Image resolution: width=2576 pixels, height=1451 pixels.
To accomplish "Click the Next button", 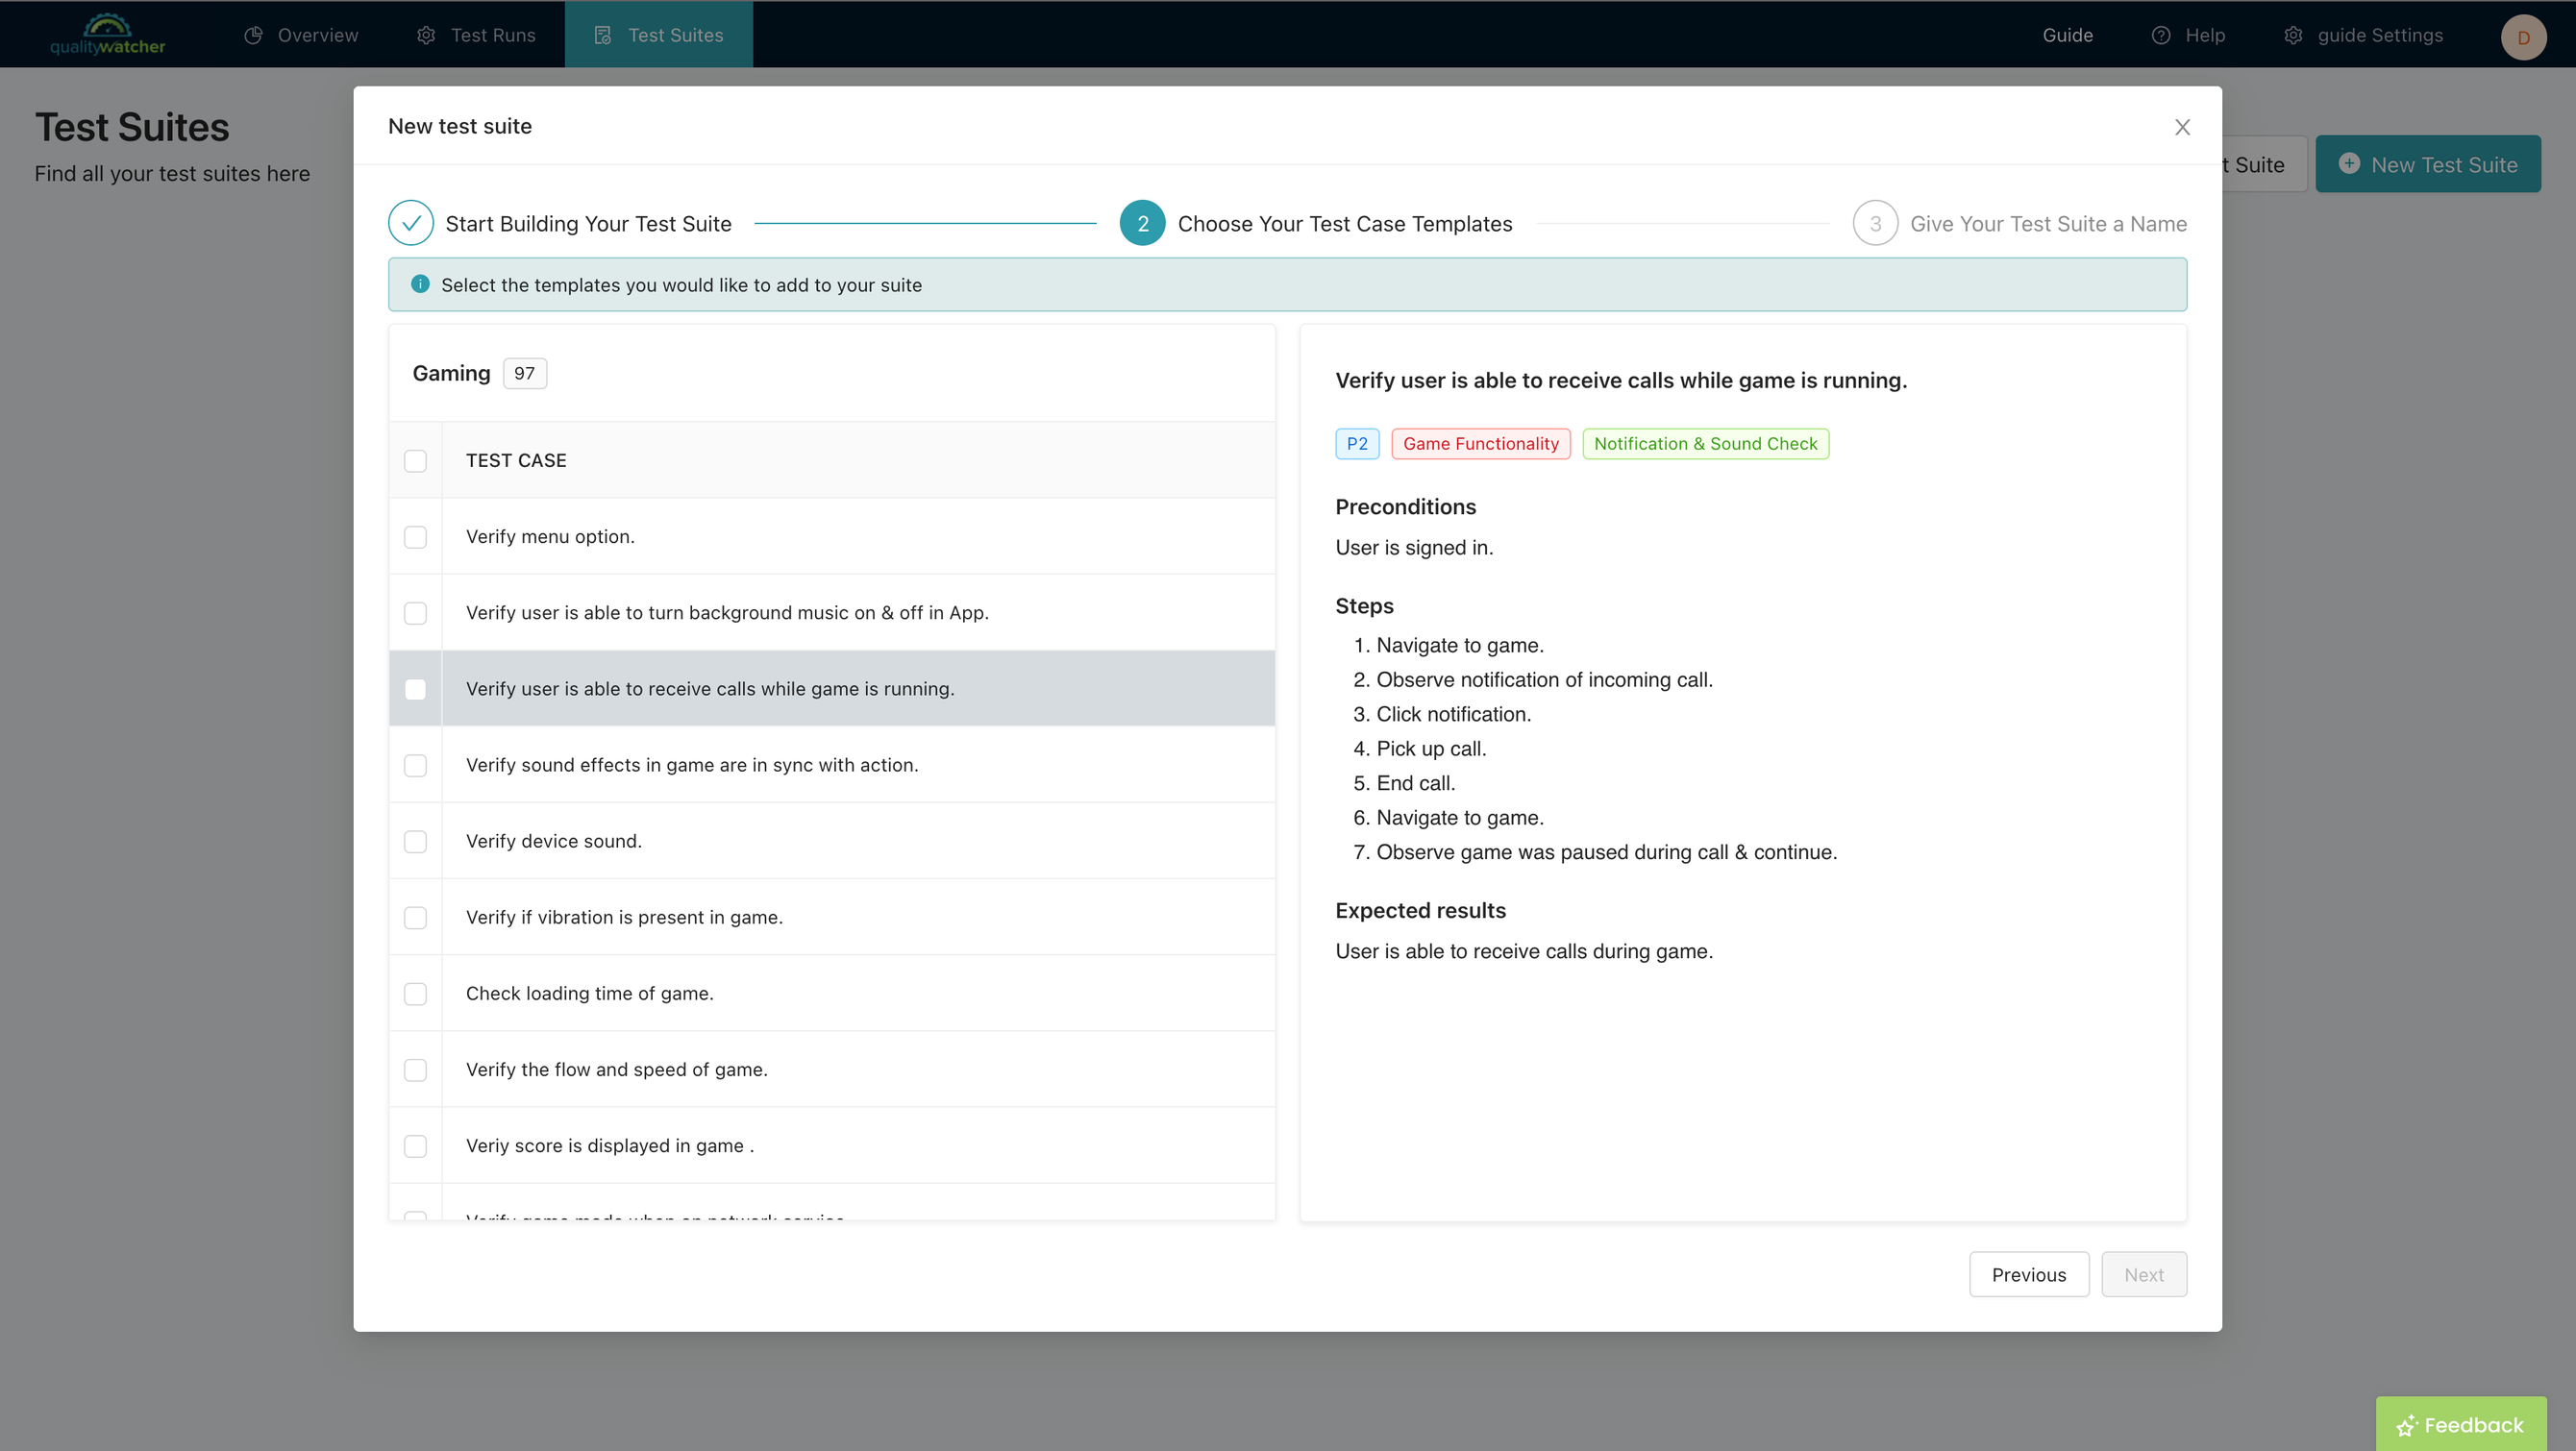I will click(x=2144, y=1274).
